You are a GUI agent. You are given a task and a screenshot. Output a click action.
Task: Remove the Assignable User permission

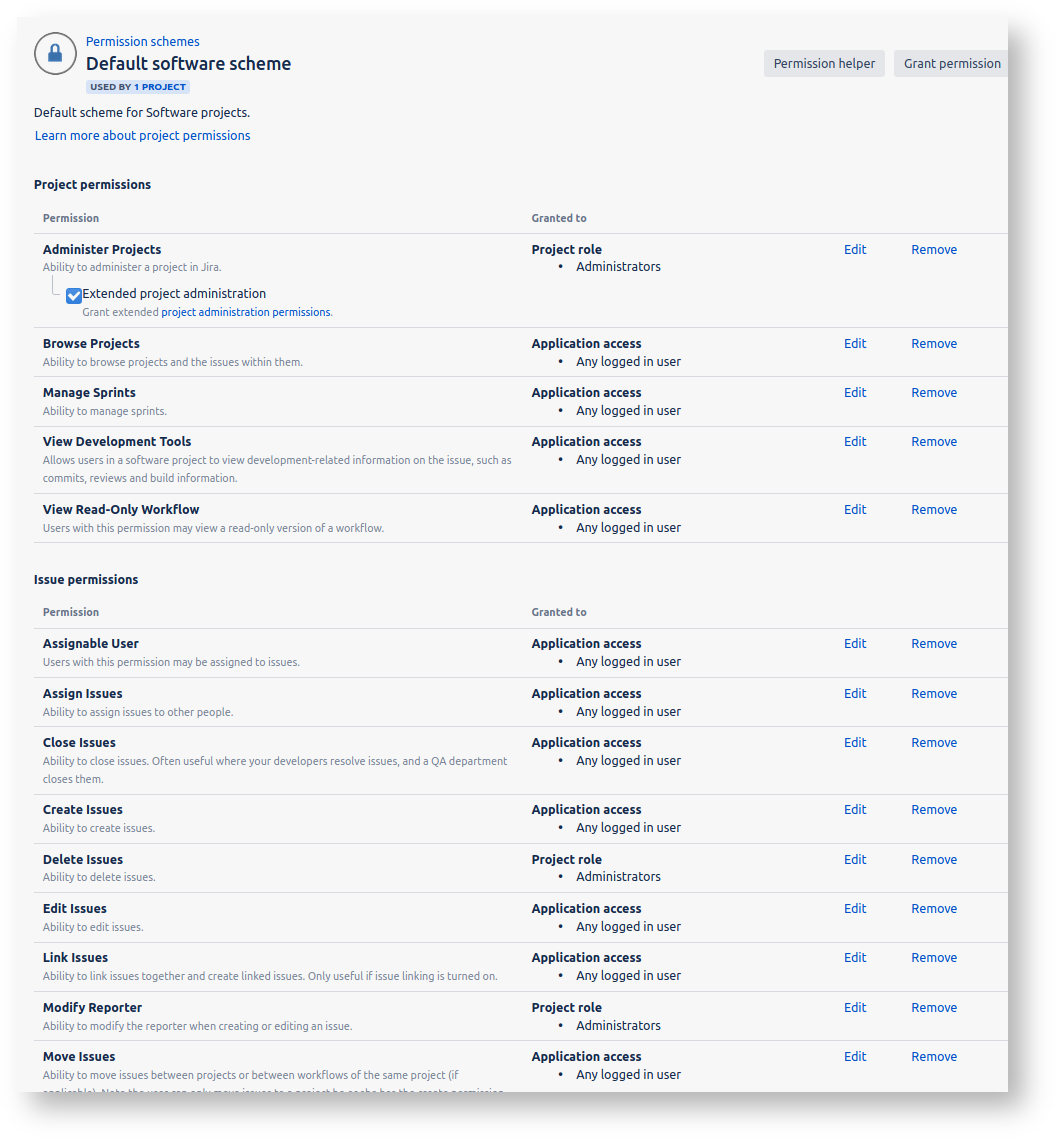(x=933, y=644)
